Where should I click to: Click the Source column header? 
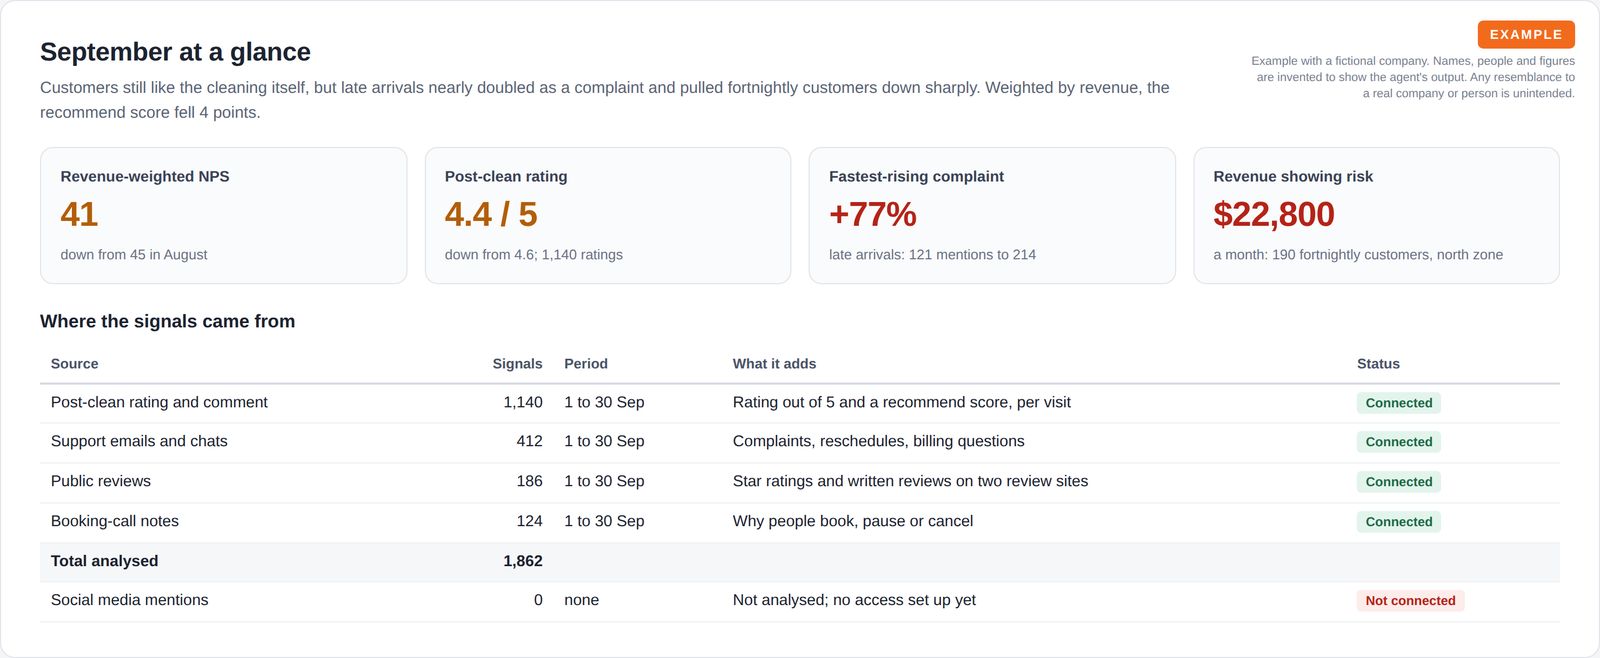click(75, 364)
